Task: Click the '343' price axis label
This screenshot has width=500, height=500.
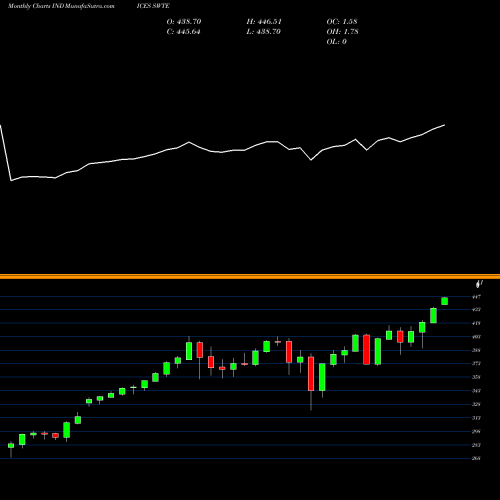Action: point(476,390)
